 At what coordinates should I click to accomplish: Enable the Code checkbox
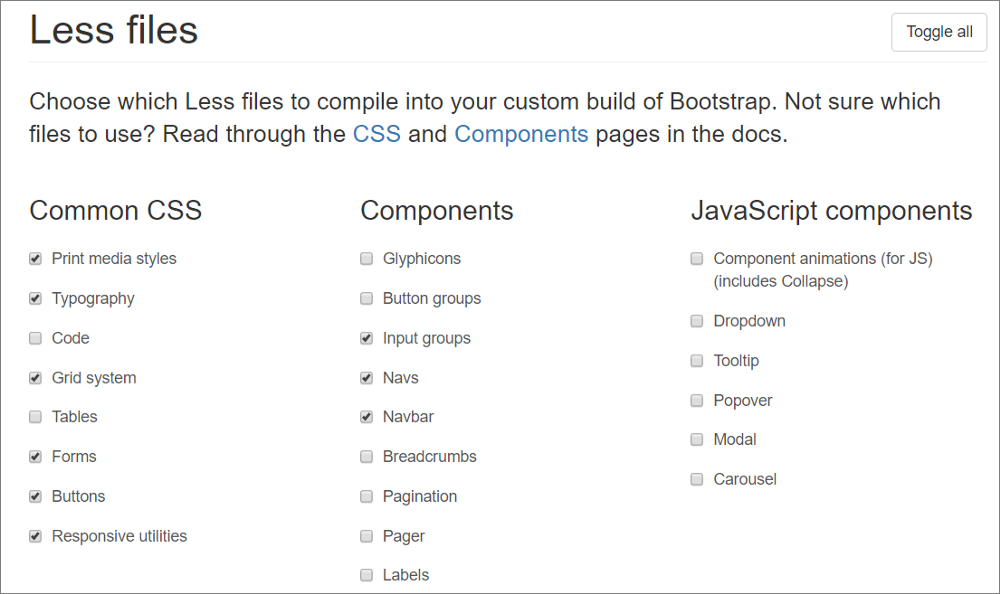[x=36, y=338]
